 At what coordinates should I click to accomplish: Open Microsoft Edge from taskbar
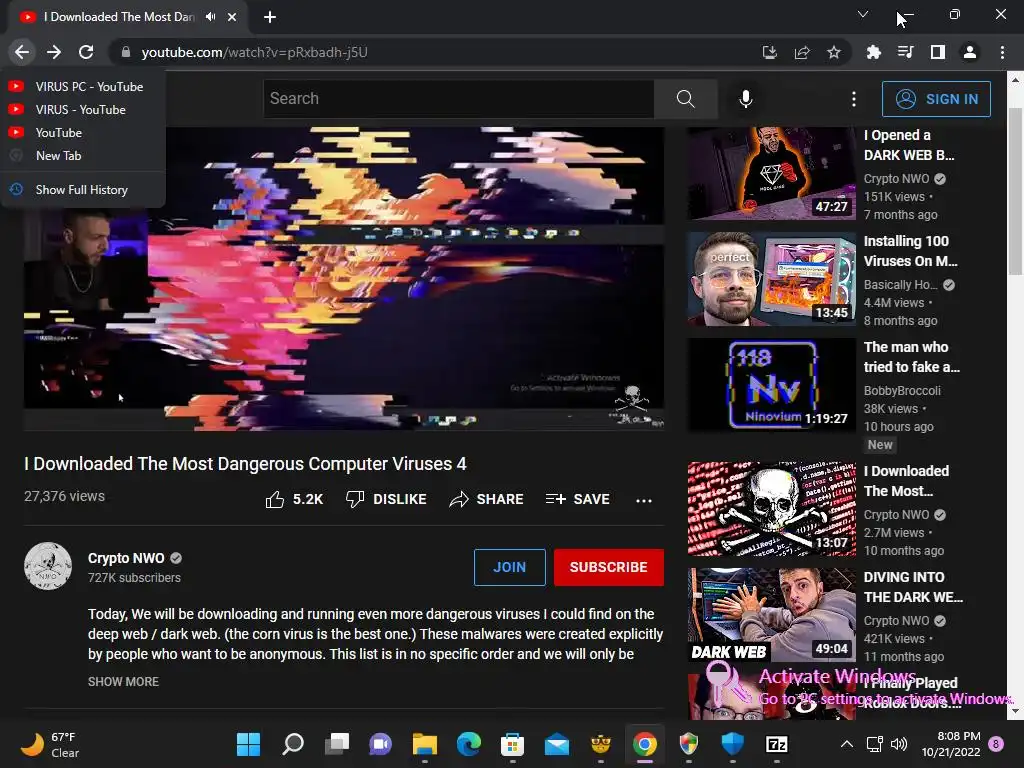coord(469,744)
